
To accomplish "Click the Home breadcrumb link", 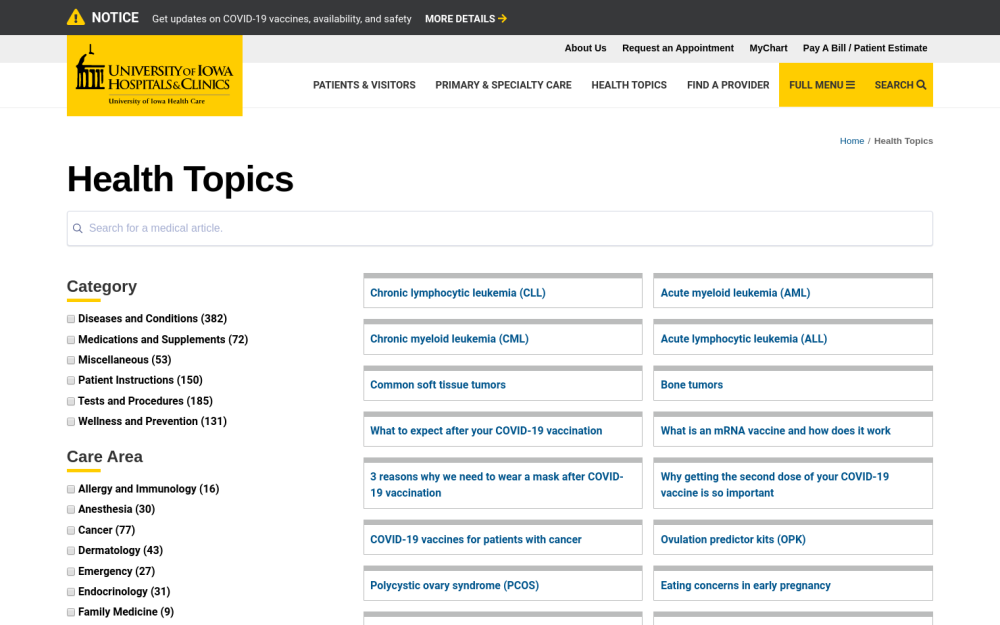I will [x=852, y=140].
